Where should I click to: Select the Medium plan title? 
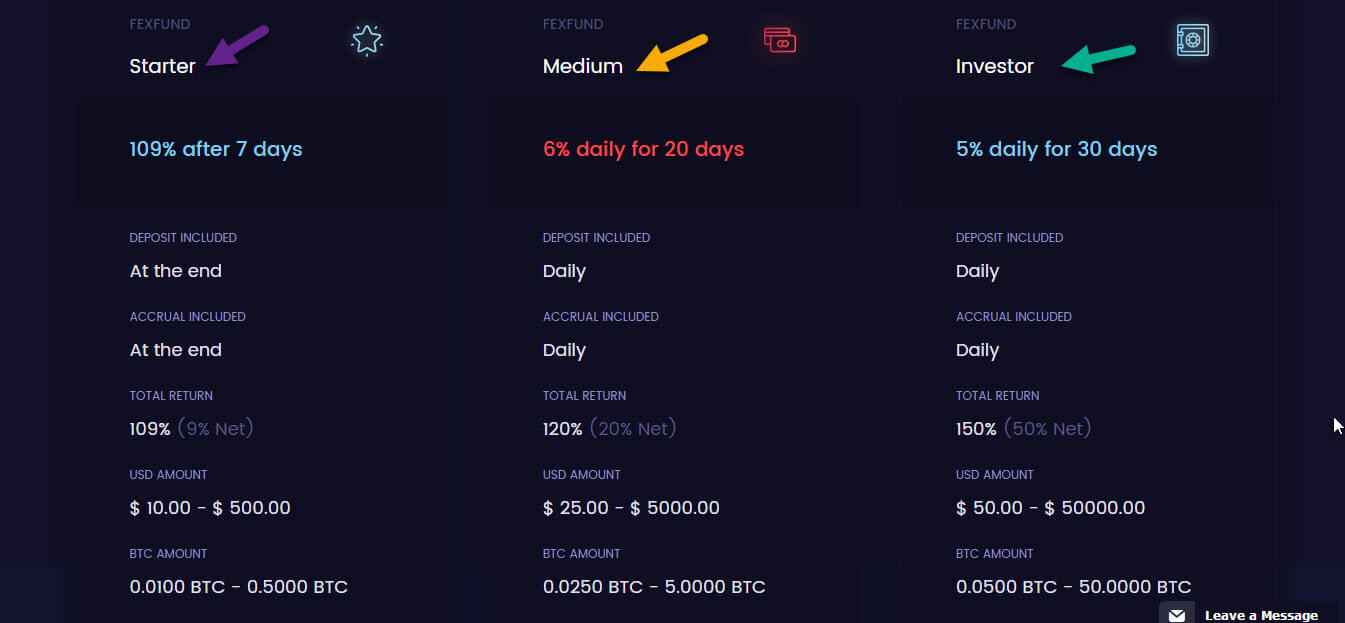click(582, 66)
